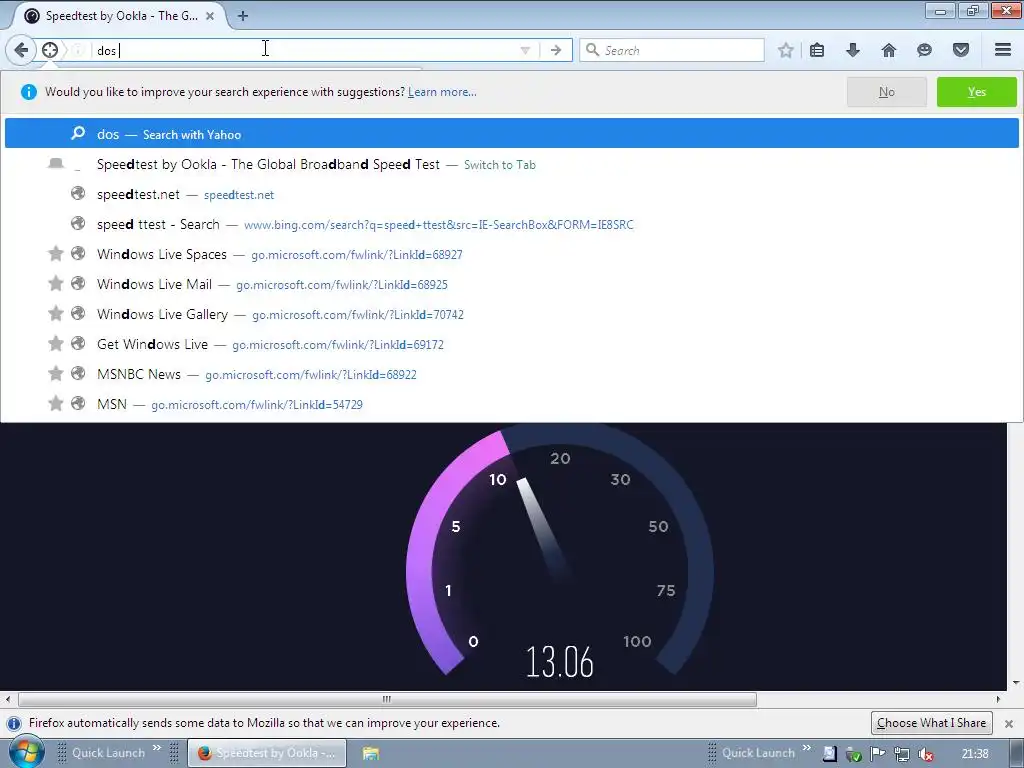Image resolution: width=1024 pixels, height=768 pixels.
Task: Click the info icon in suggestions prompt
Action: 29,92
